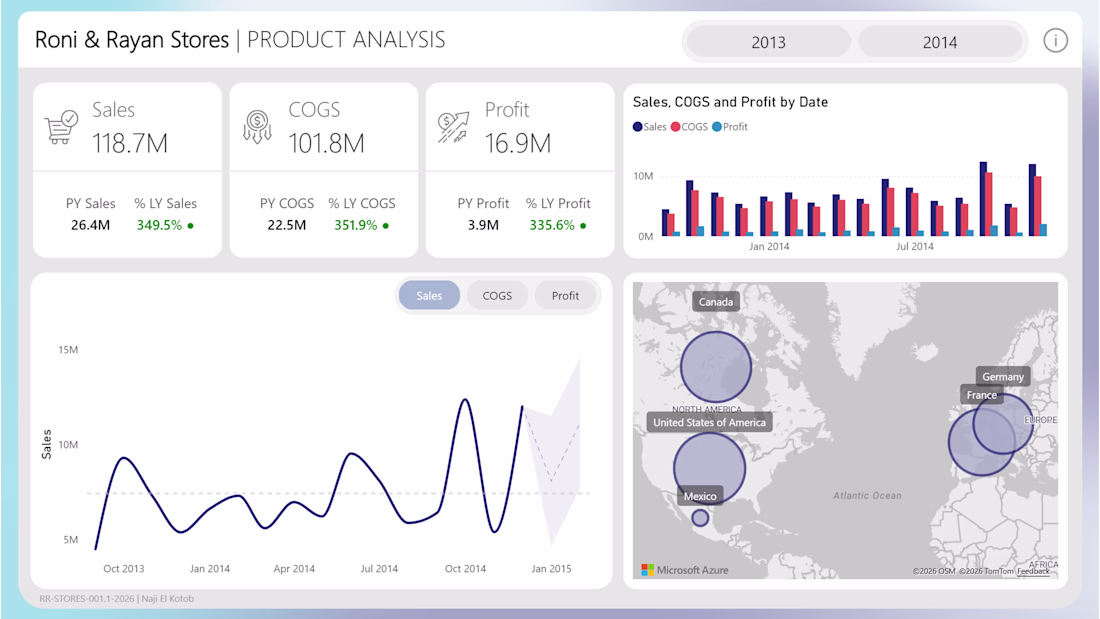
Task: Filter dashboard to year 2013
Action: 768,42
